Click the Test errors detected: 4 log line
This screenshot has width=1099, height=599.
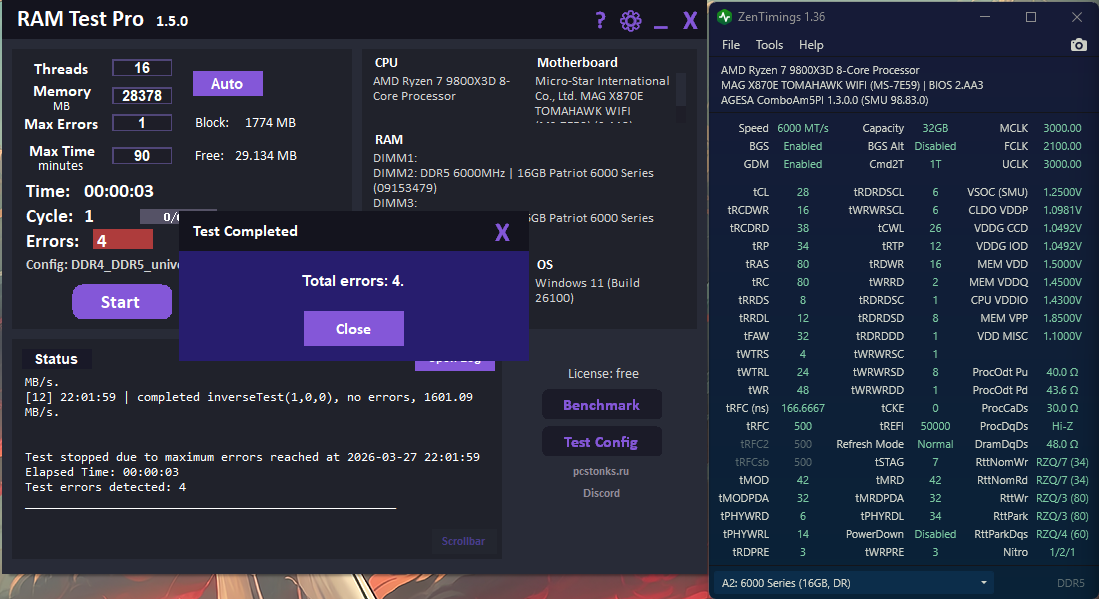click(105, 487)
